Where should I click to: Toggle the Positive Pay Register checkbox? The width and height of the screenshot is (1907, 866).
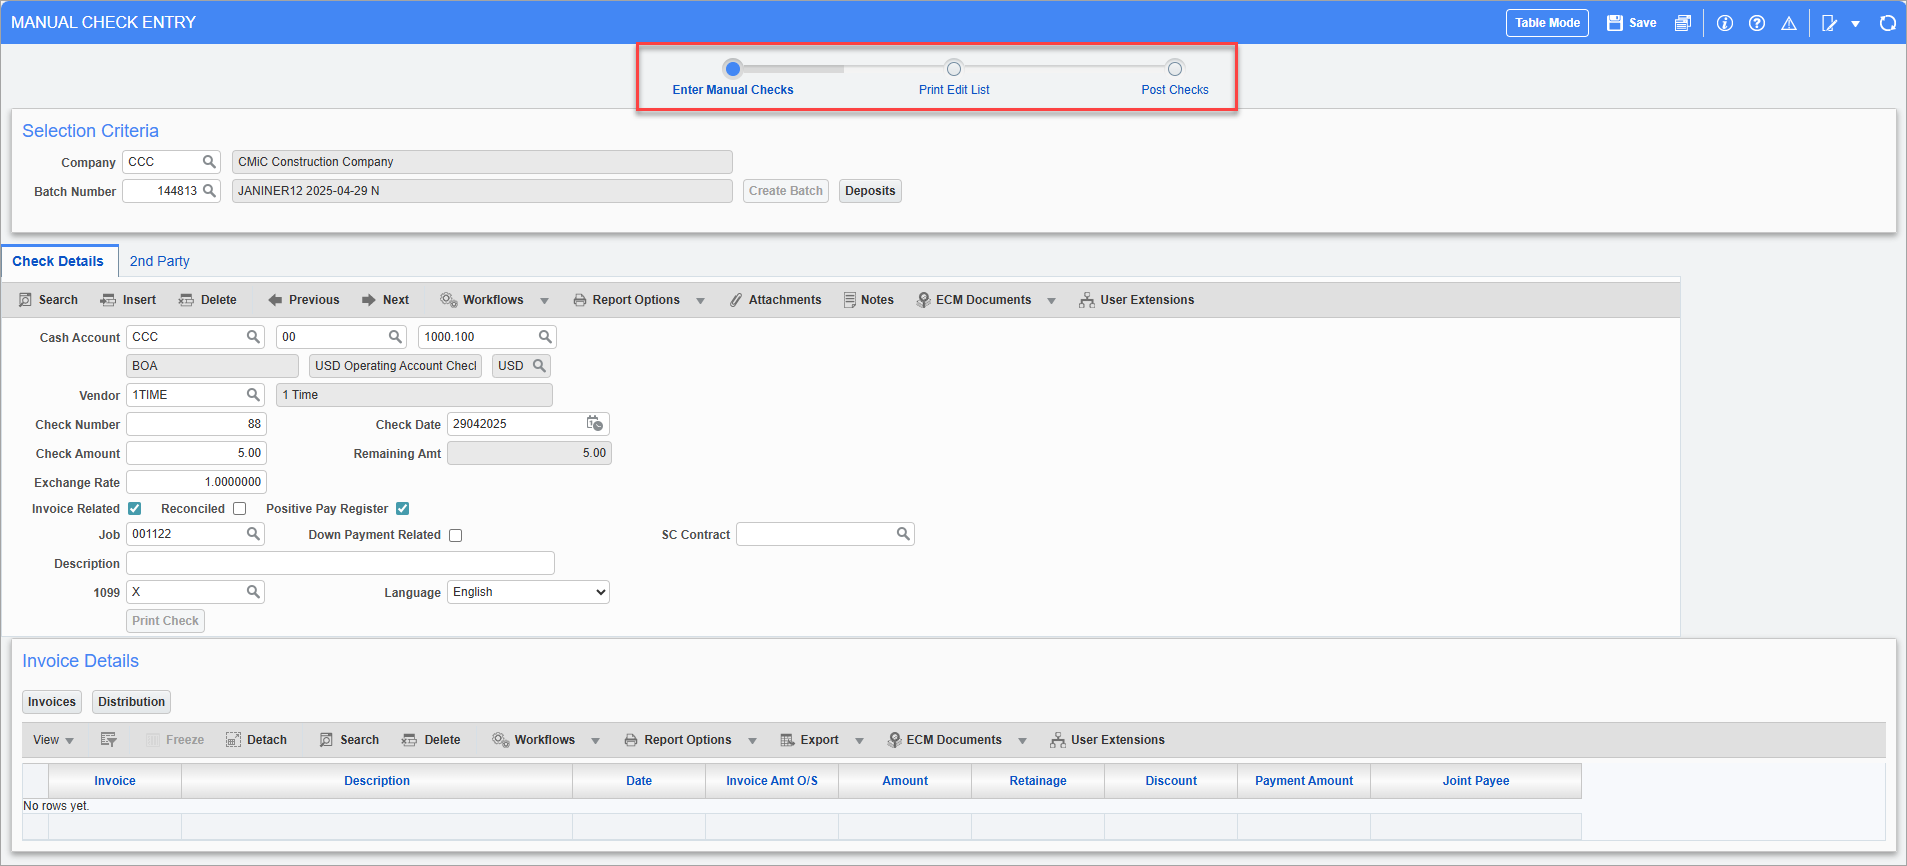pyautogui.click(x=403, y=509)
